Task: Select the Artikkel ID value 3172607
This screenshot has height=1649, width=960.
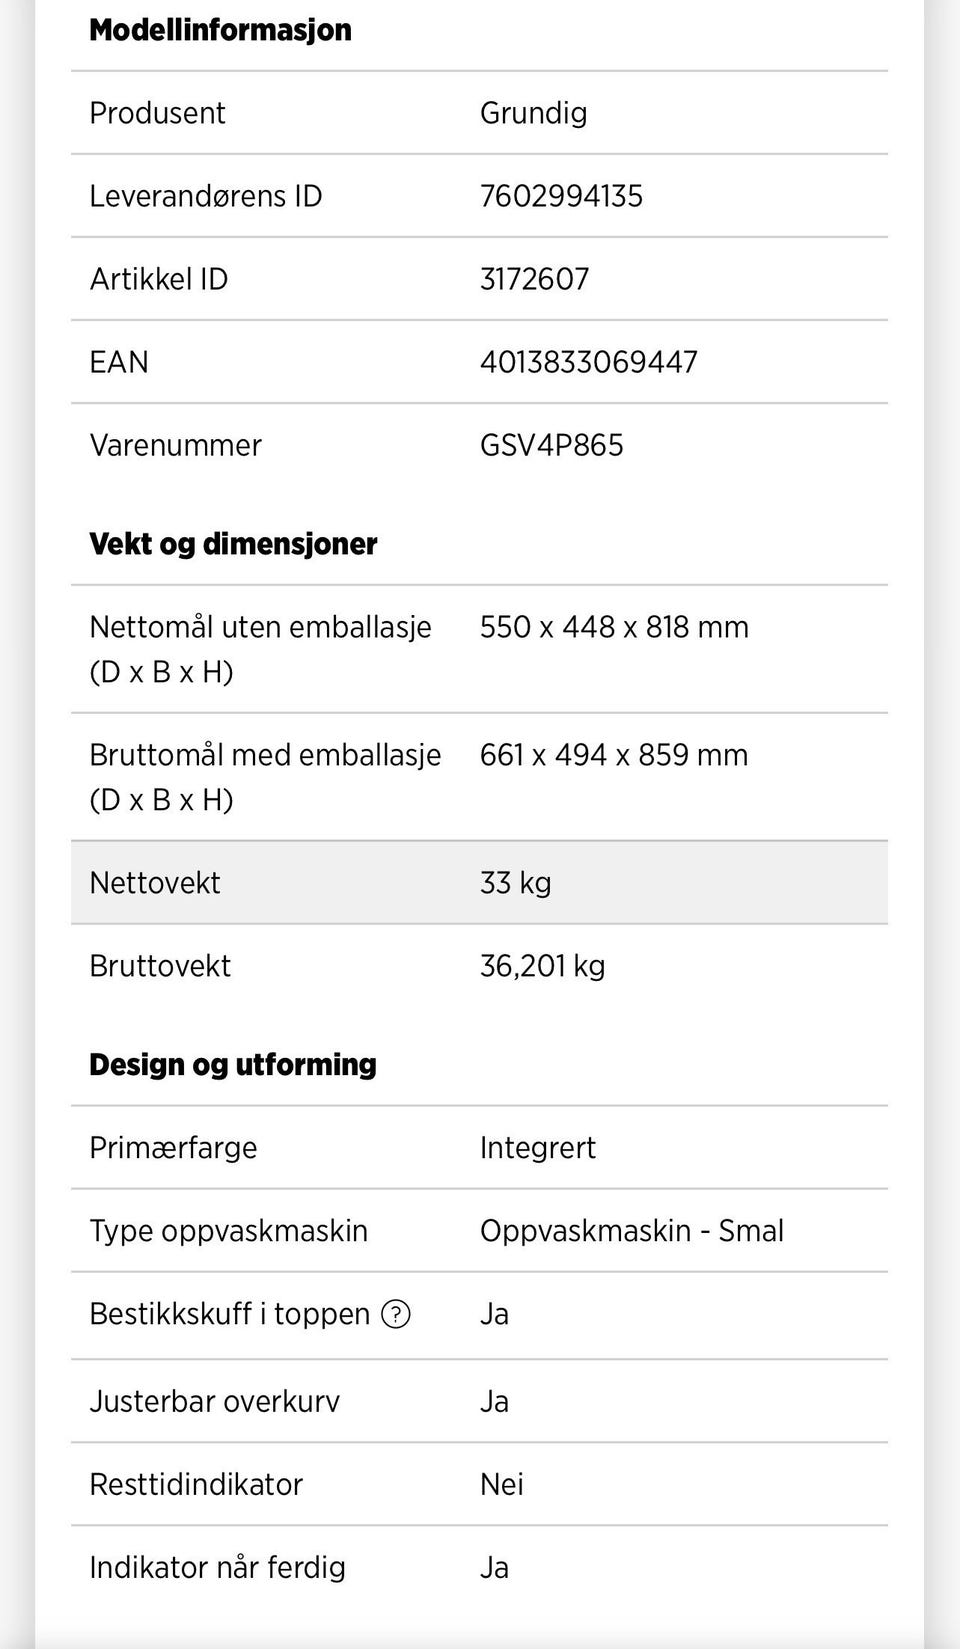Action: click(x=534, y=279)
